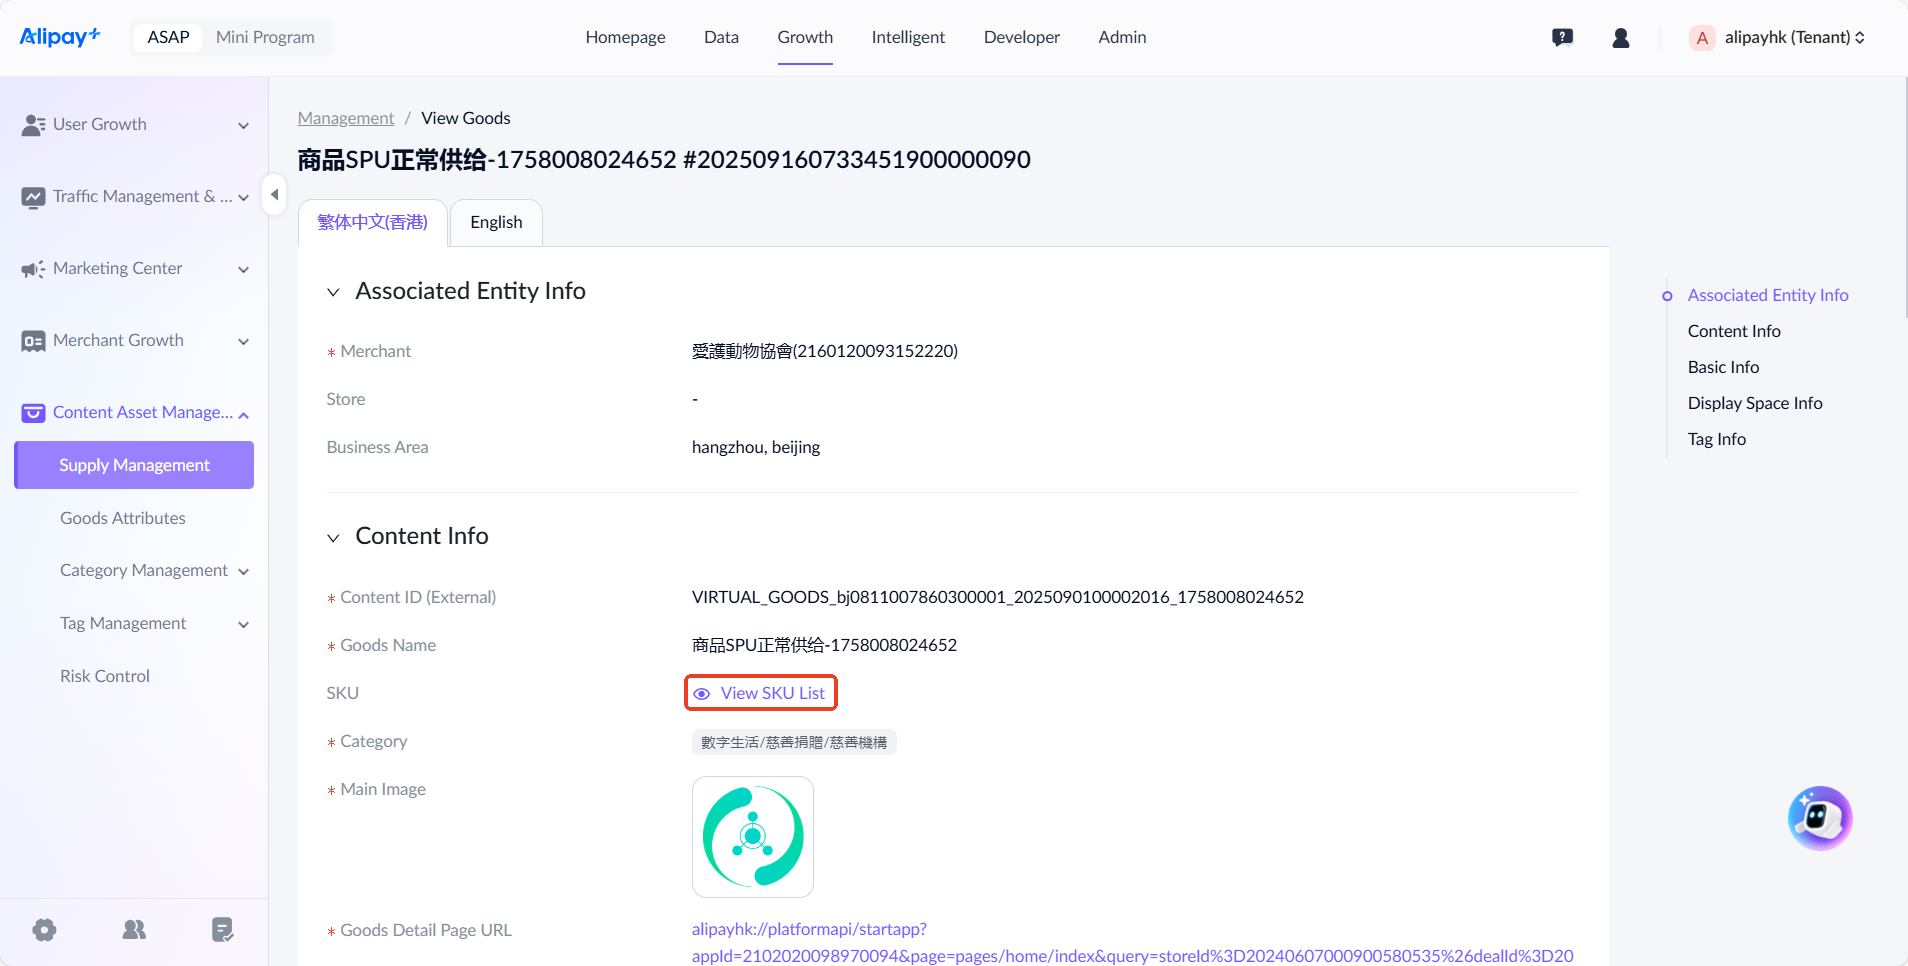The height and width of the screenshot is (966, 1908).
Task: Click the document edit icon in sidebar footer
Action: pos(222,930)
